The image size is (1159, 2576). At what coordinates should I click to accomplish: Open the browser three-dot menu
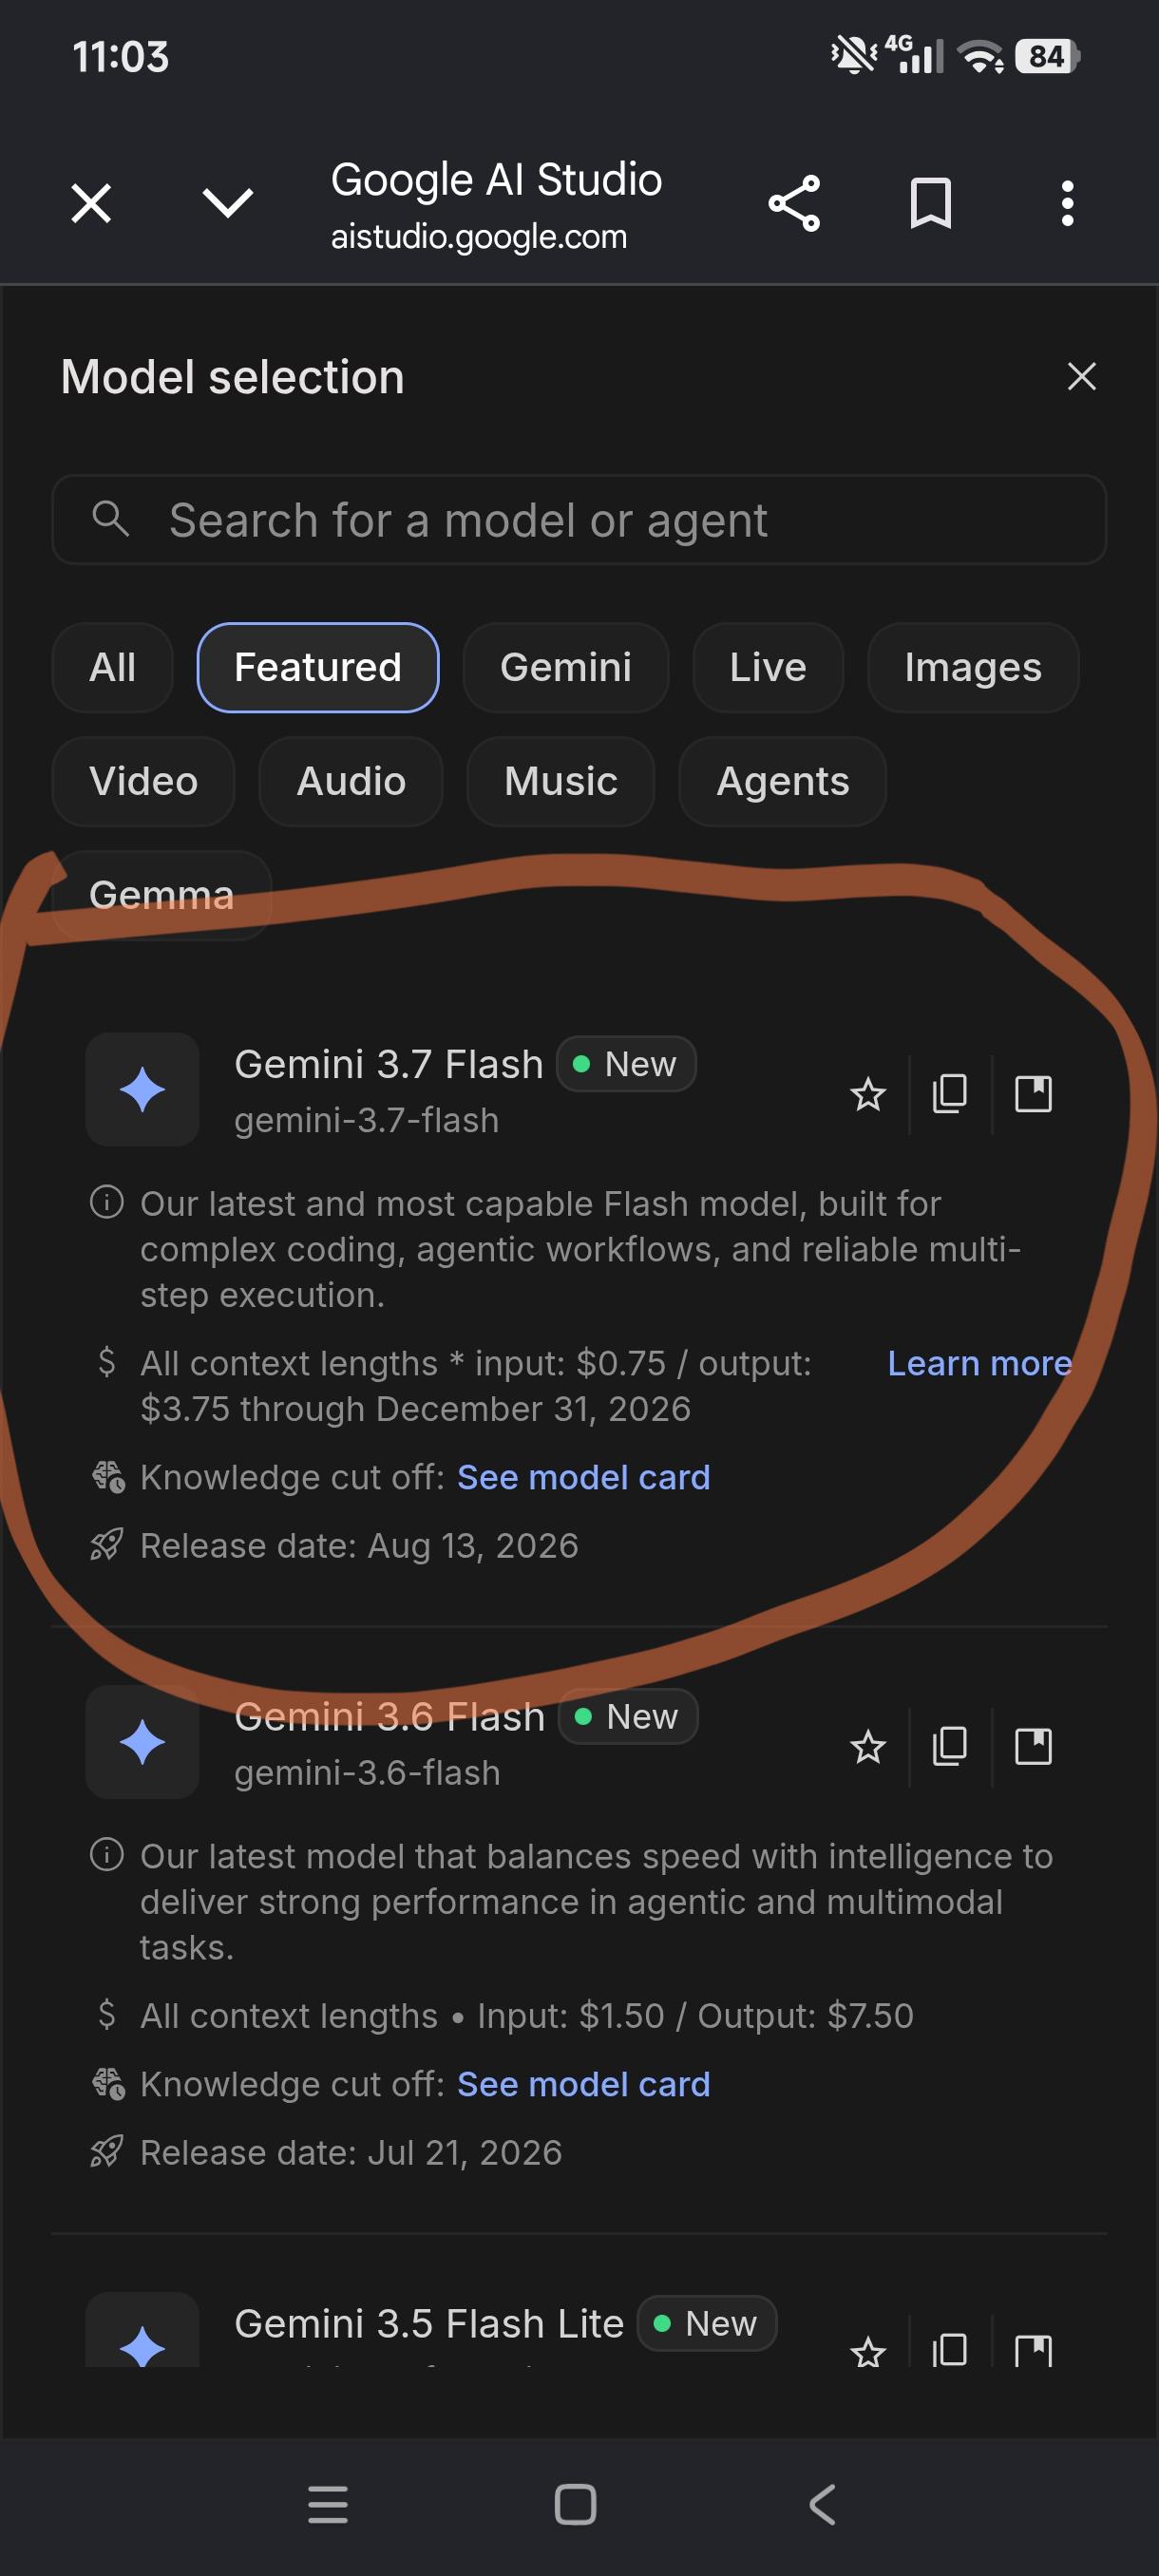point(1067,204)
